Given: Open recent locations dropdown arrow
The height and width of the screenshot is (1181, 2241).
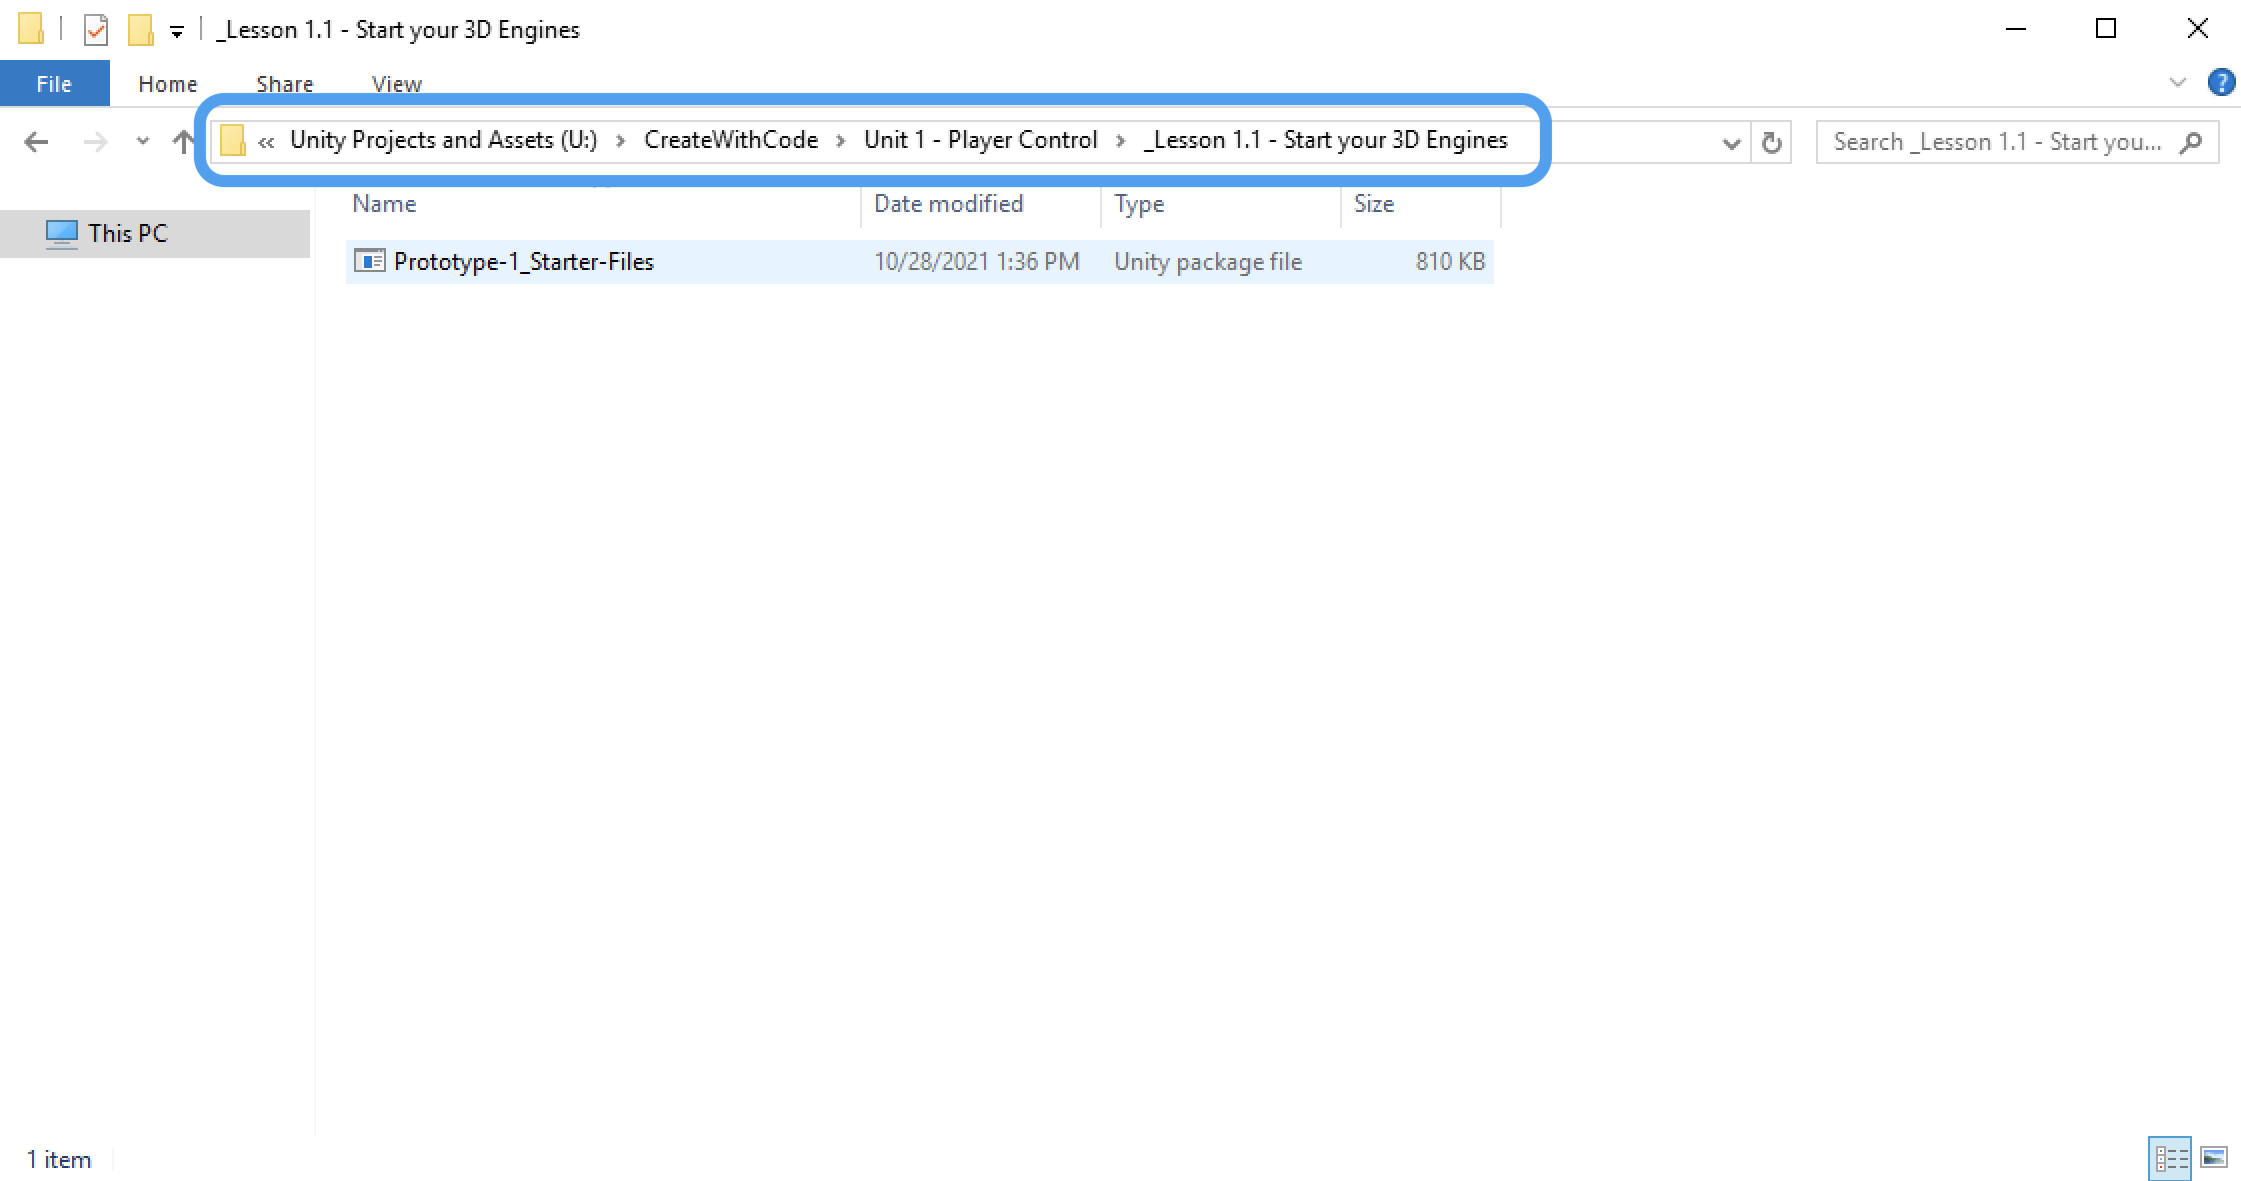Looking at the screenshot, I should [143, 142].
